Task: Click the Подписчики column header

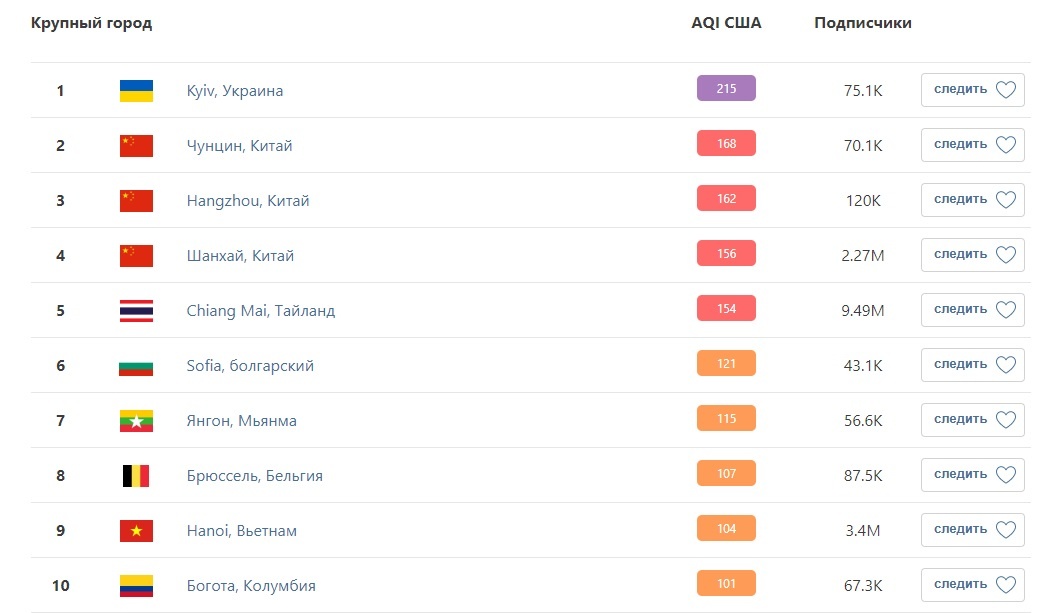Action: click(863, 23)
